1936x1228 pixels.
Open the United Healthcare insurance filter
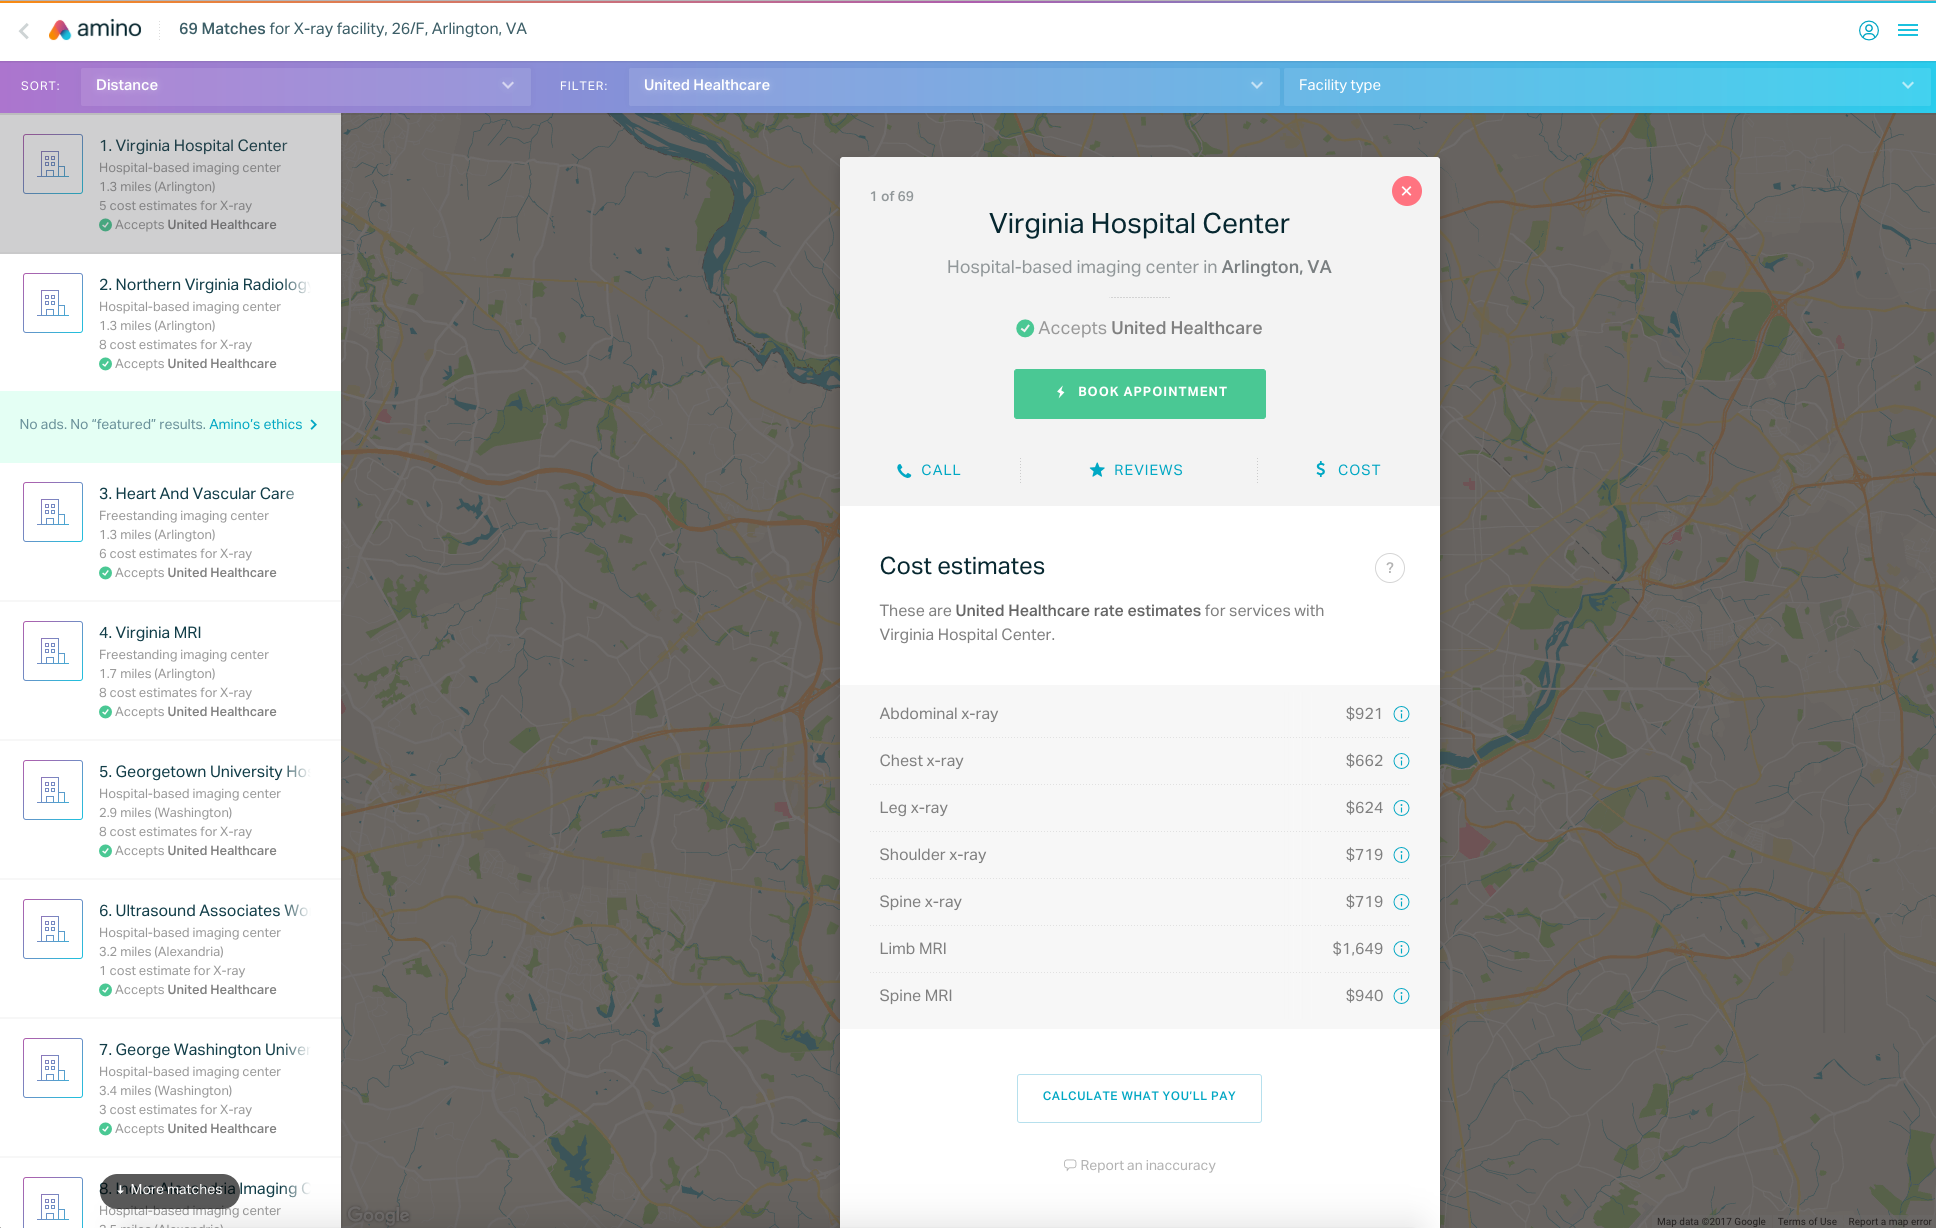953,86
